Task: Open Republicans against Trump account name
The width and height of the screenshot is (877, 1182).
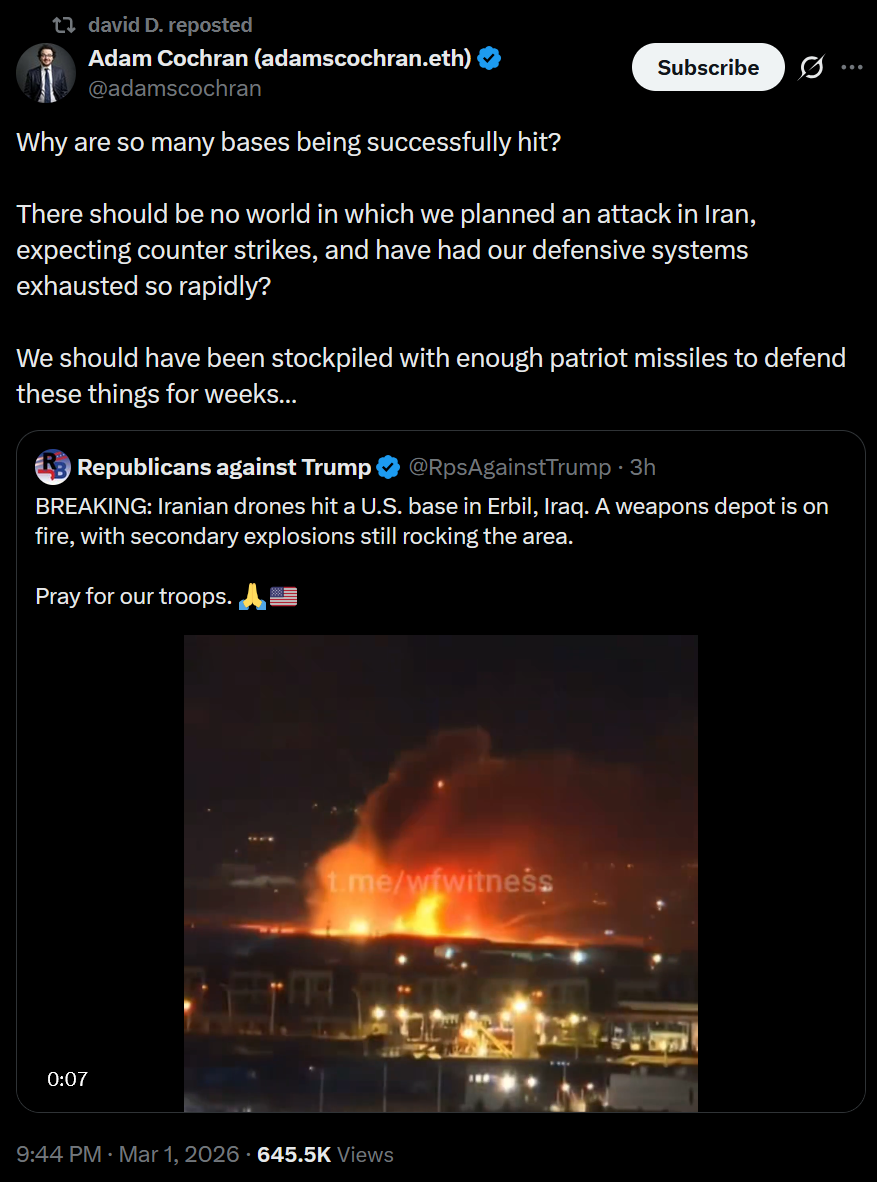Action: coord(224,467)
